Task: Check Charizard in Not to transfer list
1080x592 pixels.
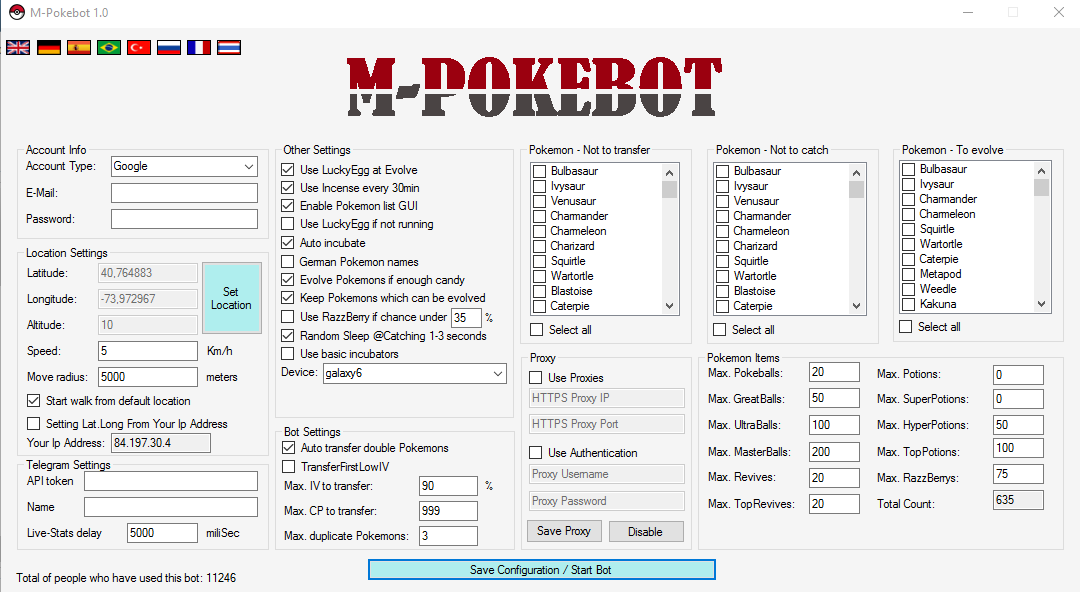Action: click(539, 246)
